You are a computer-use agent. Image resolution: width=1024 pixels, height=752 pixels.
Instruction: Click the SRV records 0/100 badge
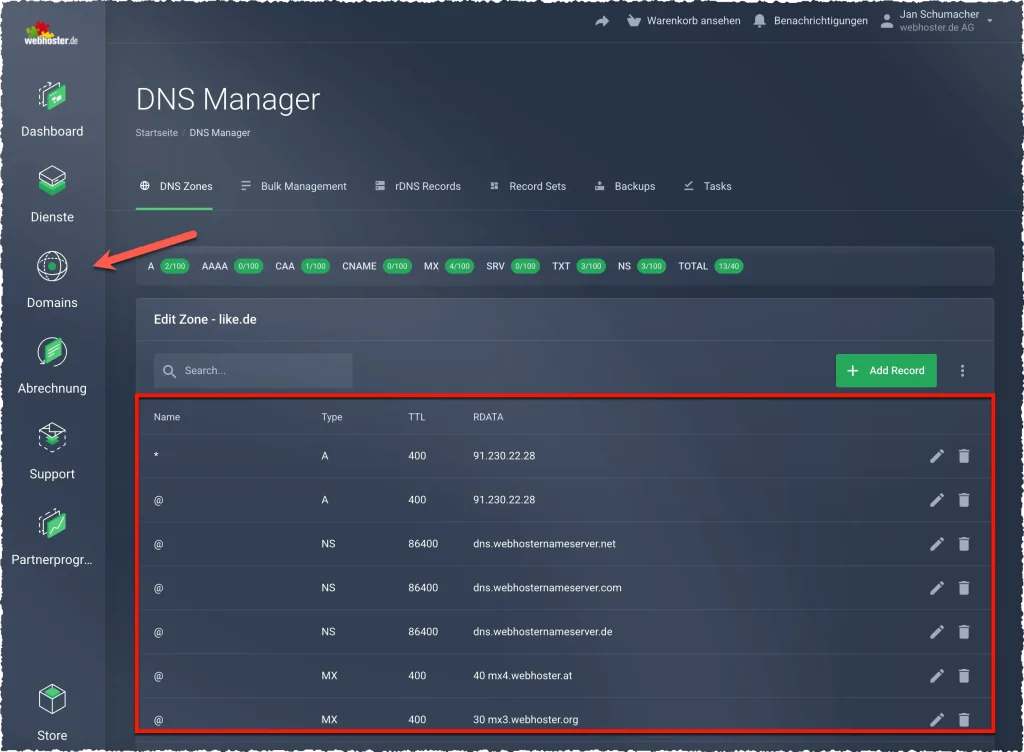coord(525,266)
